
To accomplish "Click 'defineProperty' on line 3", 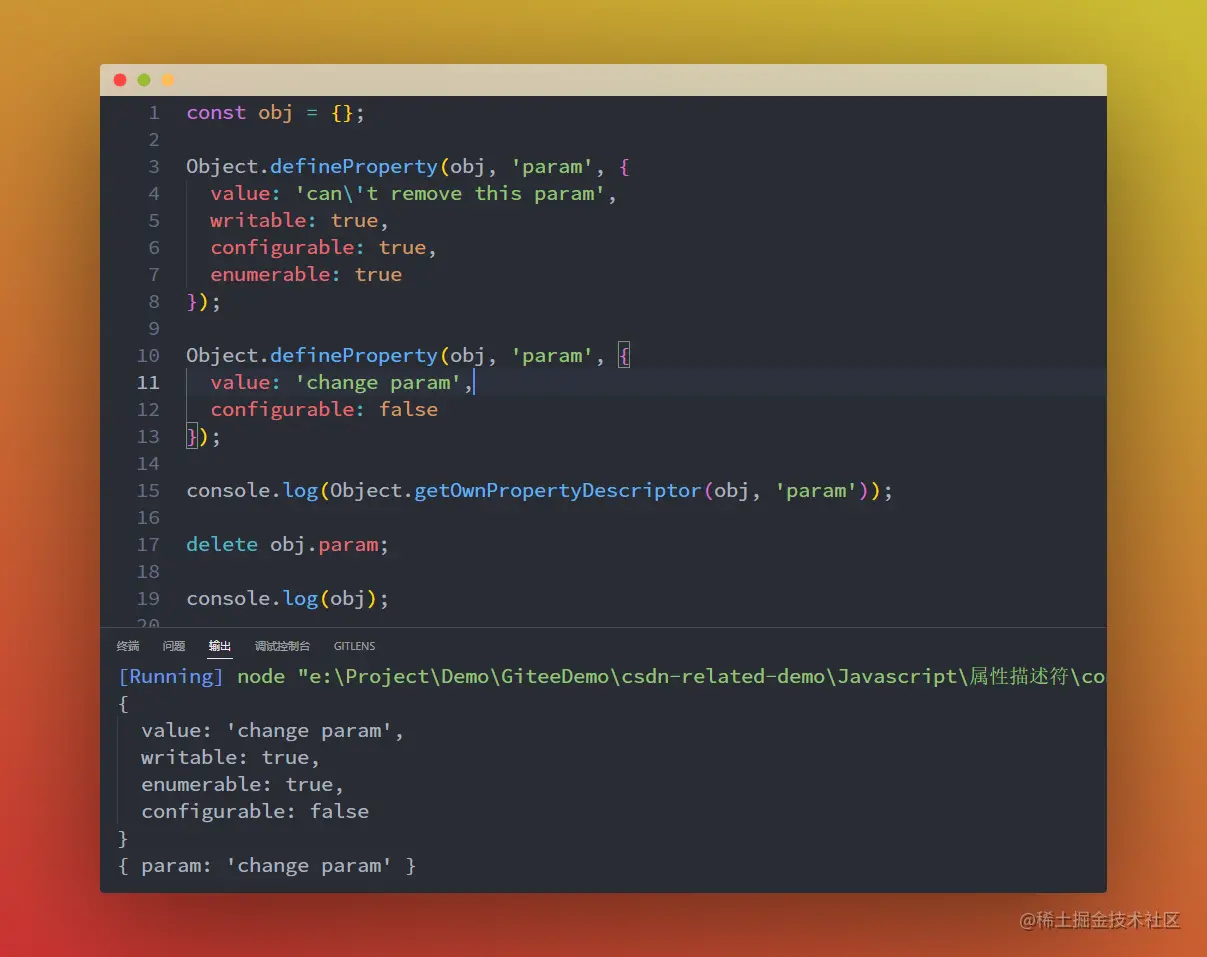I will pos(354,167).
